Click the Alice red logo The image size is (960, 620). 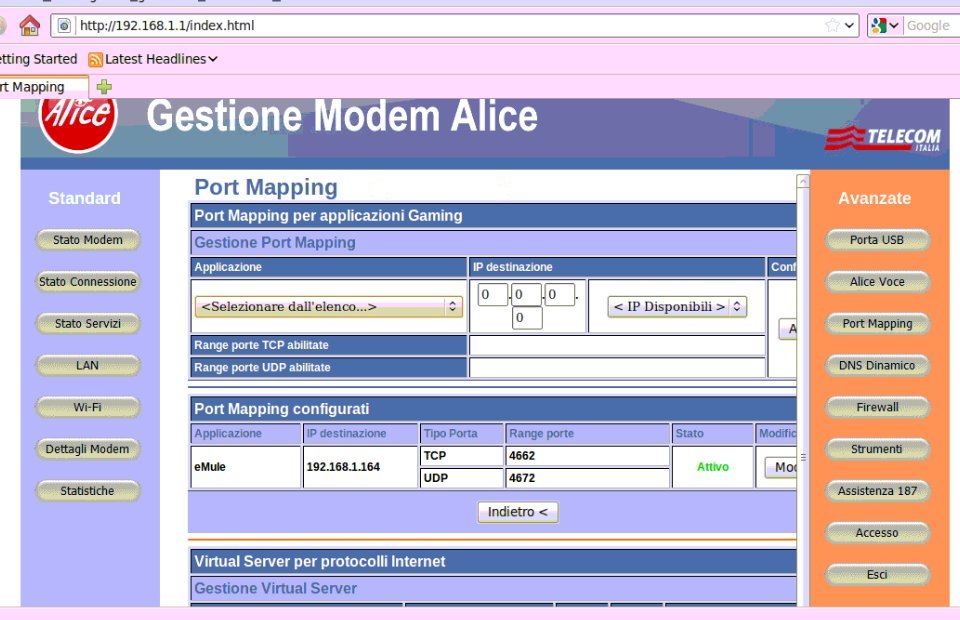(x=78, y=123)
